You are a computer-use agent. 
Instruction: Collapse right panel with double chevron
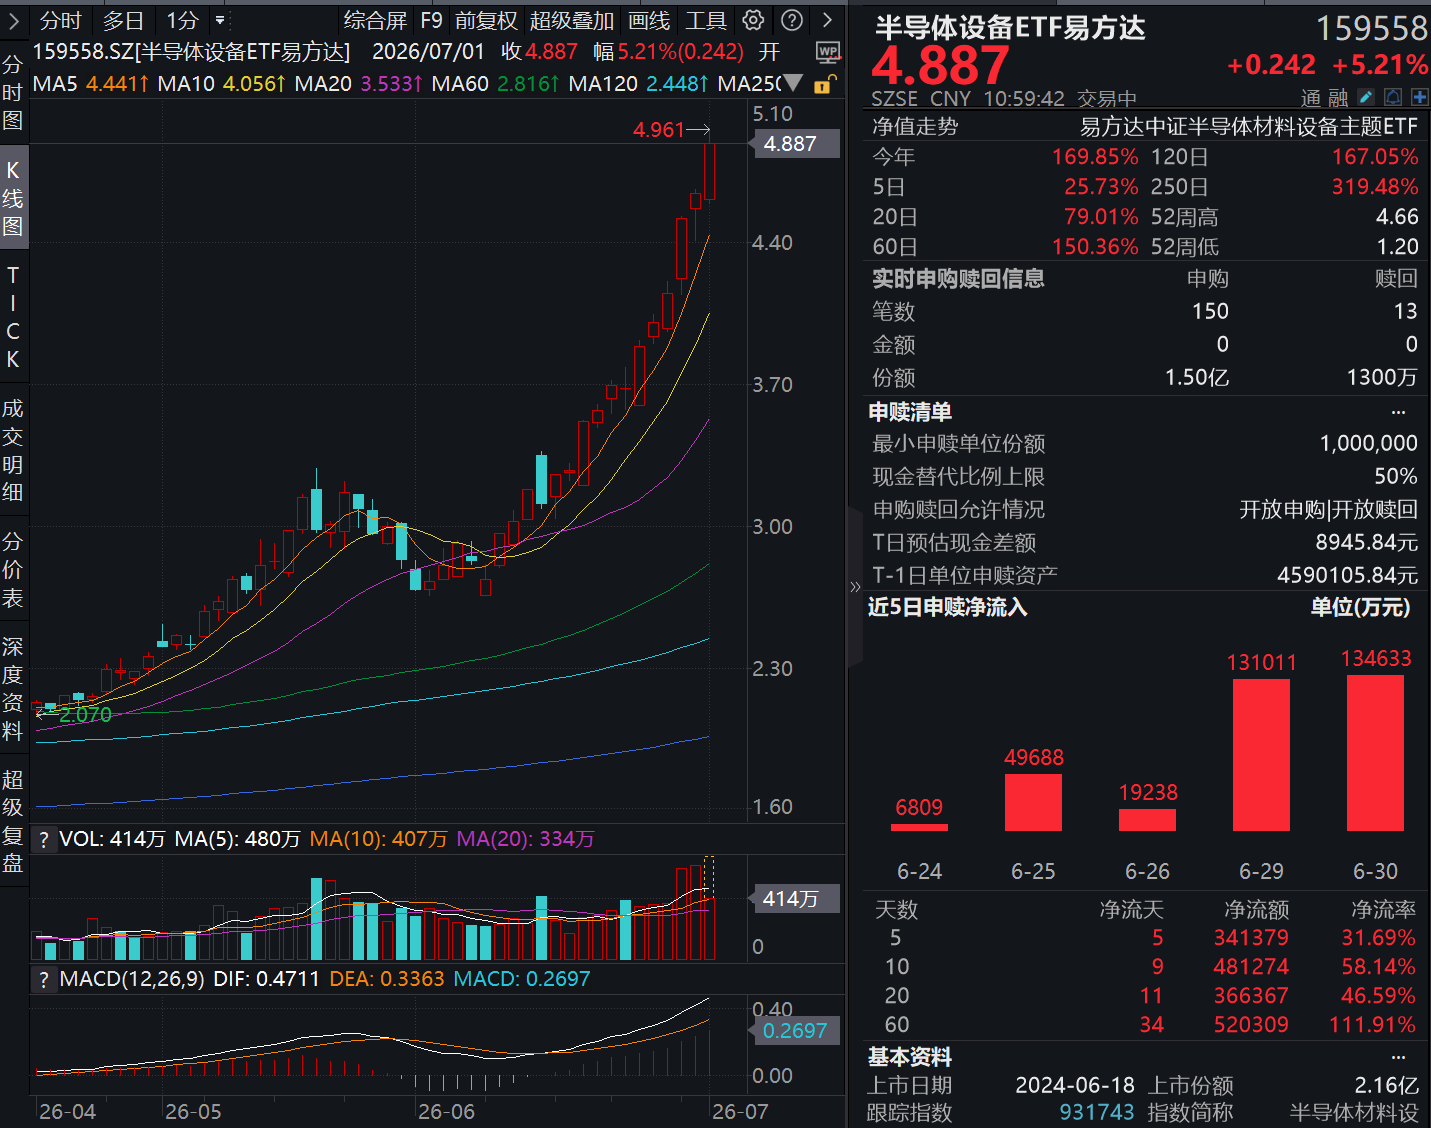(x=855, y=587)
